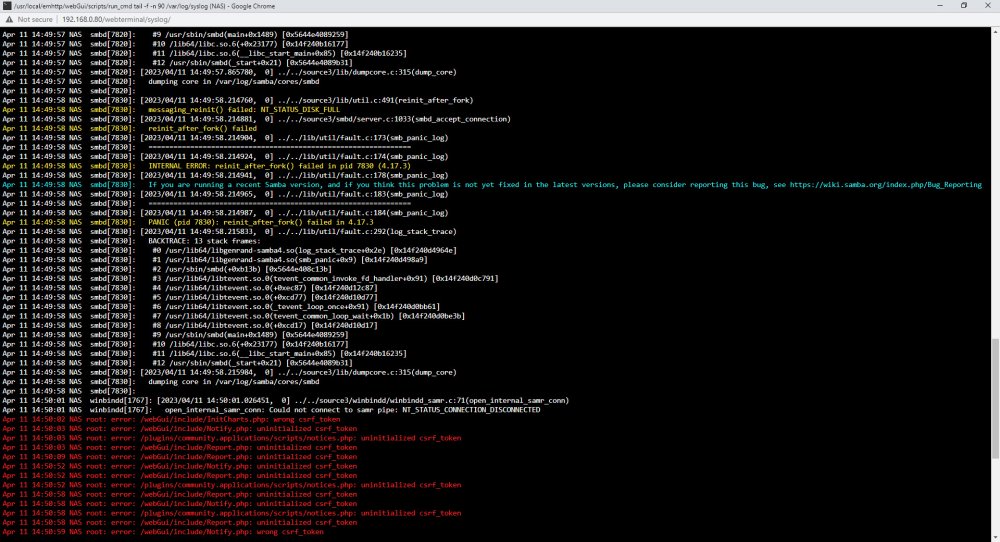Viewport: 1000px width, 542px height.
Task: Click the scrollbar up arrow
Action: (x=995, y=31)
